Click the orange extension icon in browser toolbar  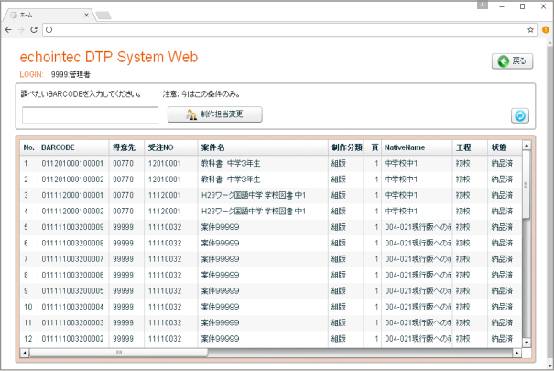[x=546, y=30]
